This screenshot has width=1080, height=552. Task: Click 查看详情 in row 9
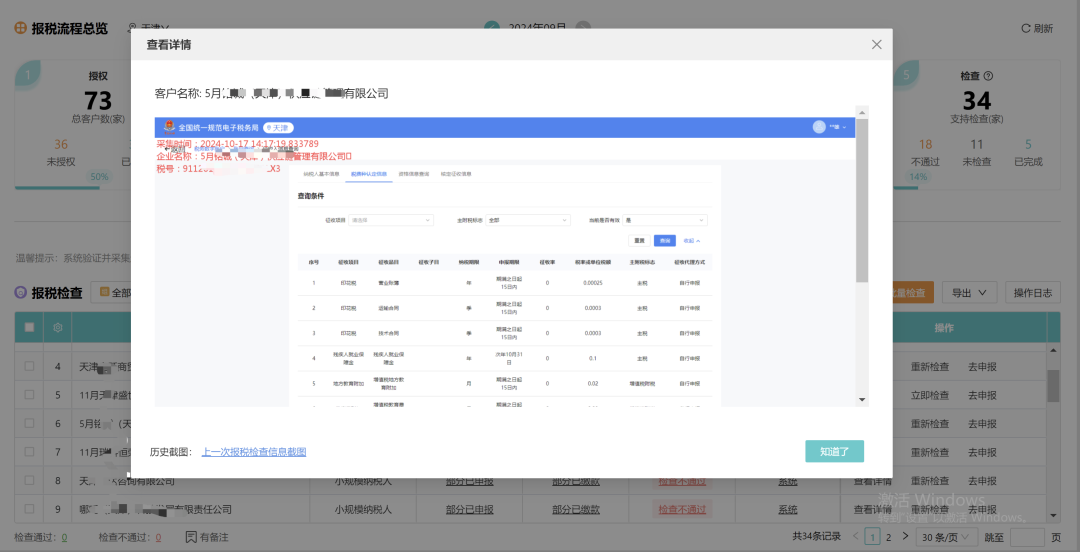(873, 510)
